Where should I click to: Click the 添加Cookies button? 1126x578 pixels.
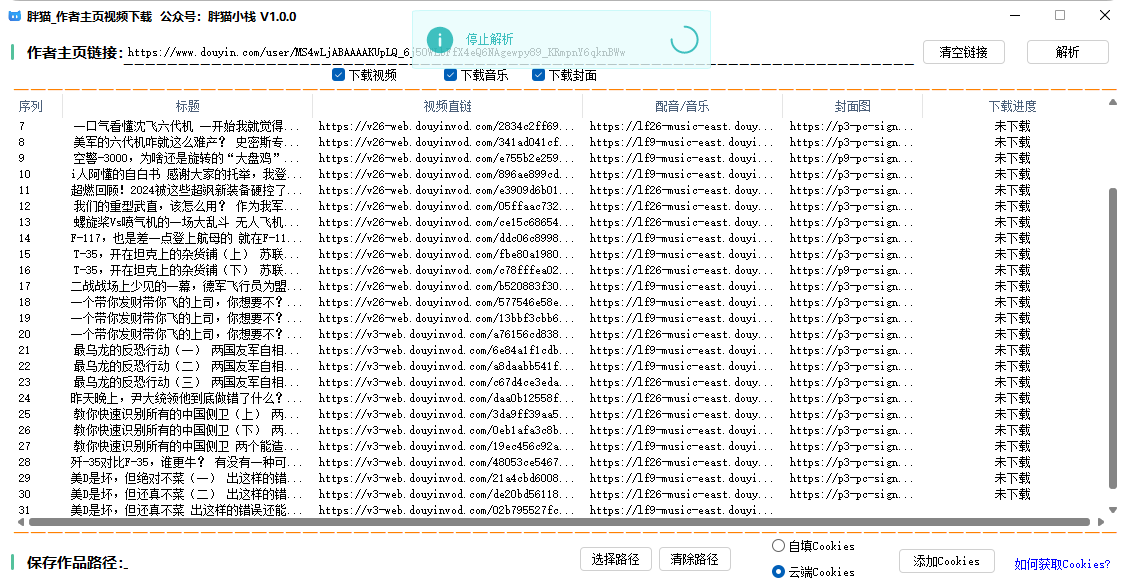pyautogui.click(x=946, y=561)
